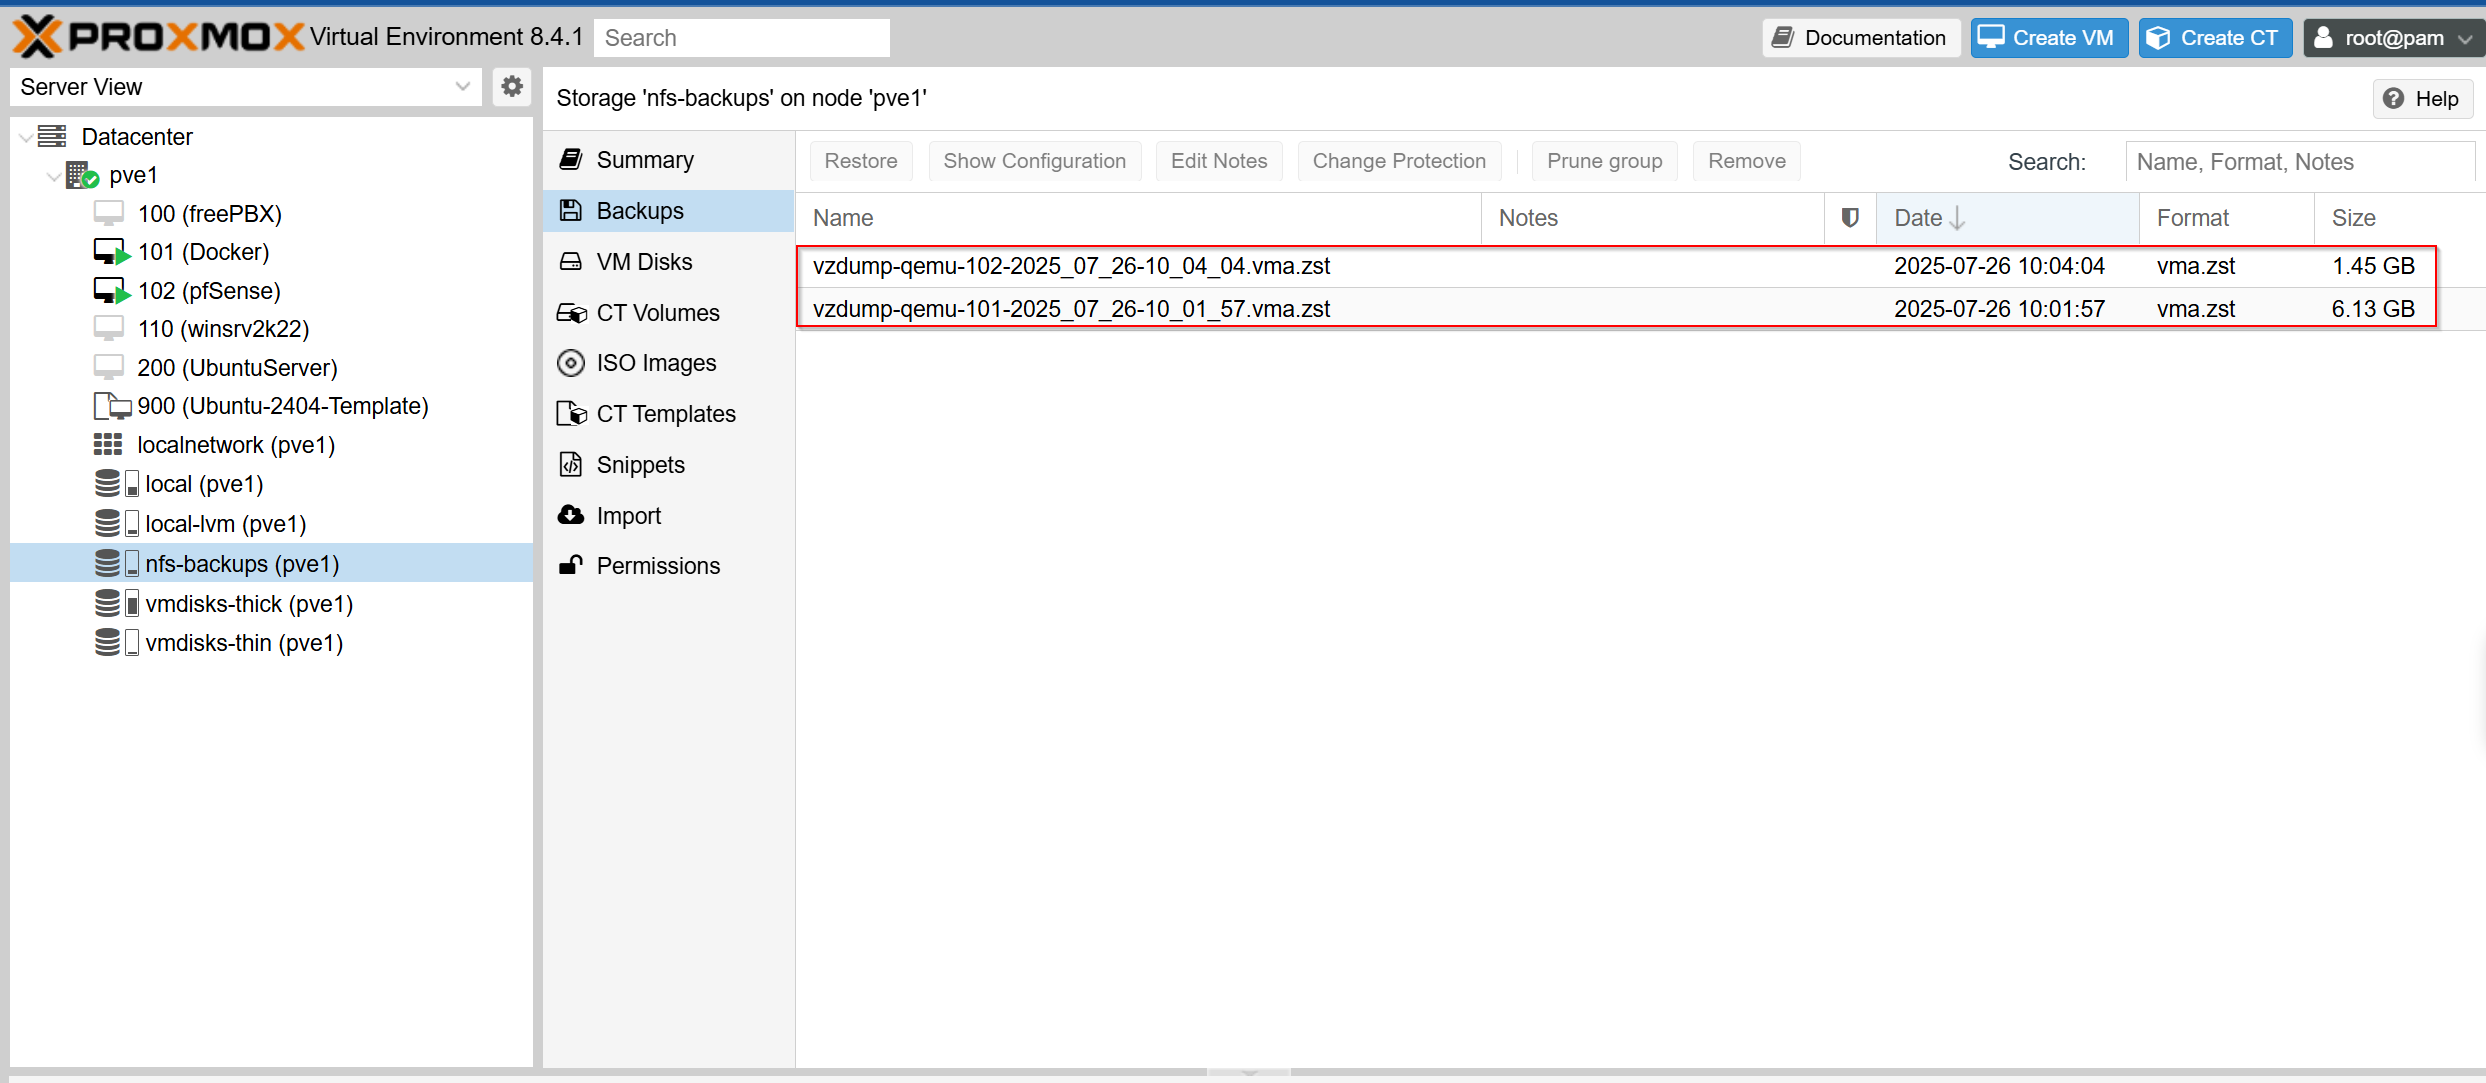Sort by the Notes column header
2486x1083 pixels.
click(x=1653, y=218)
